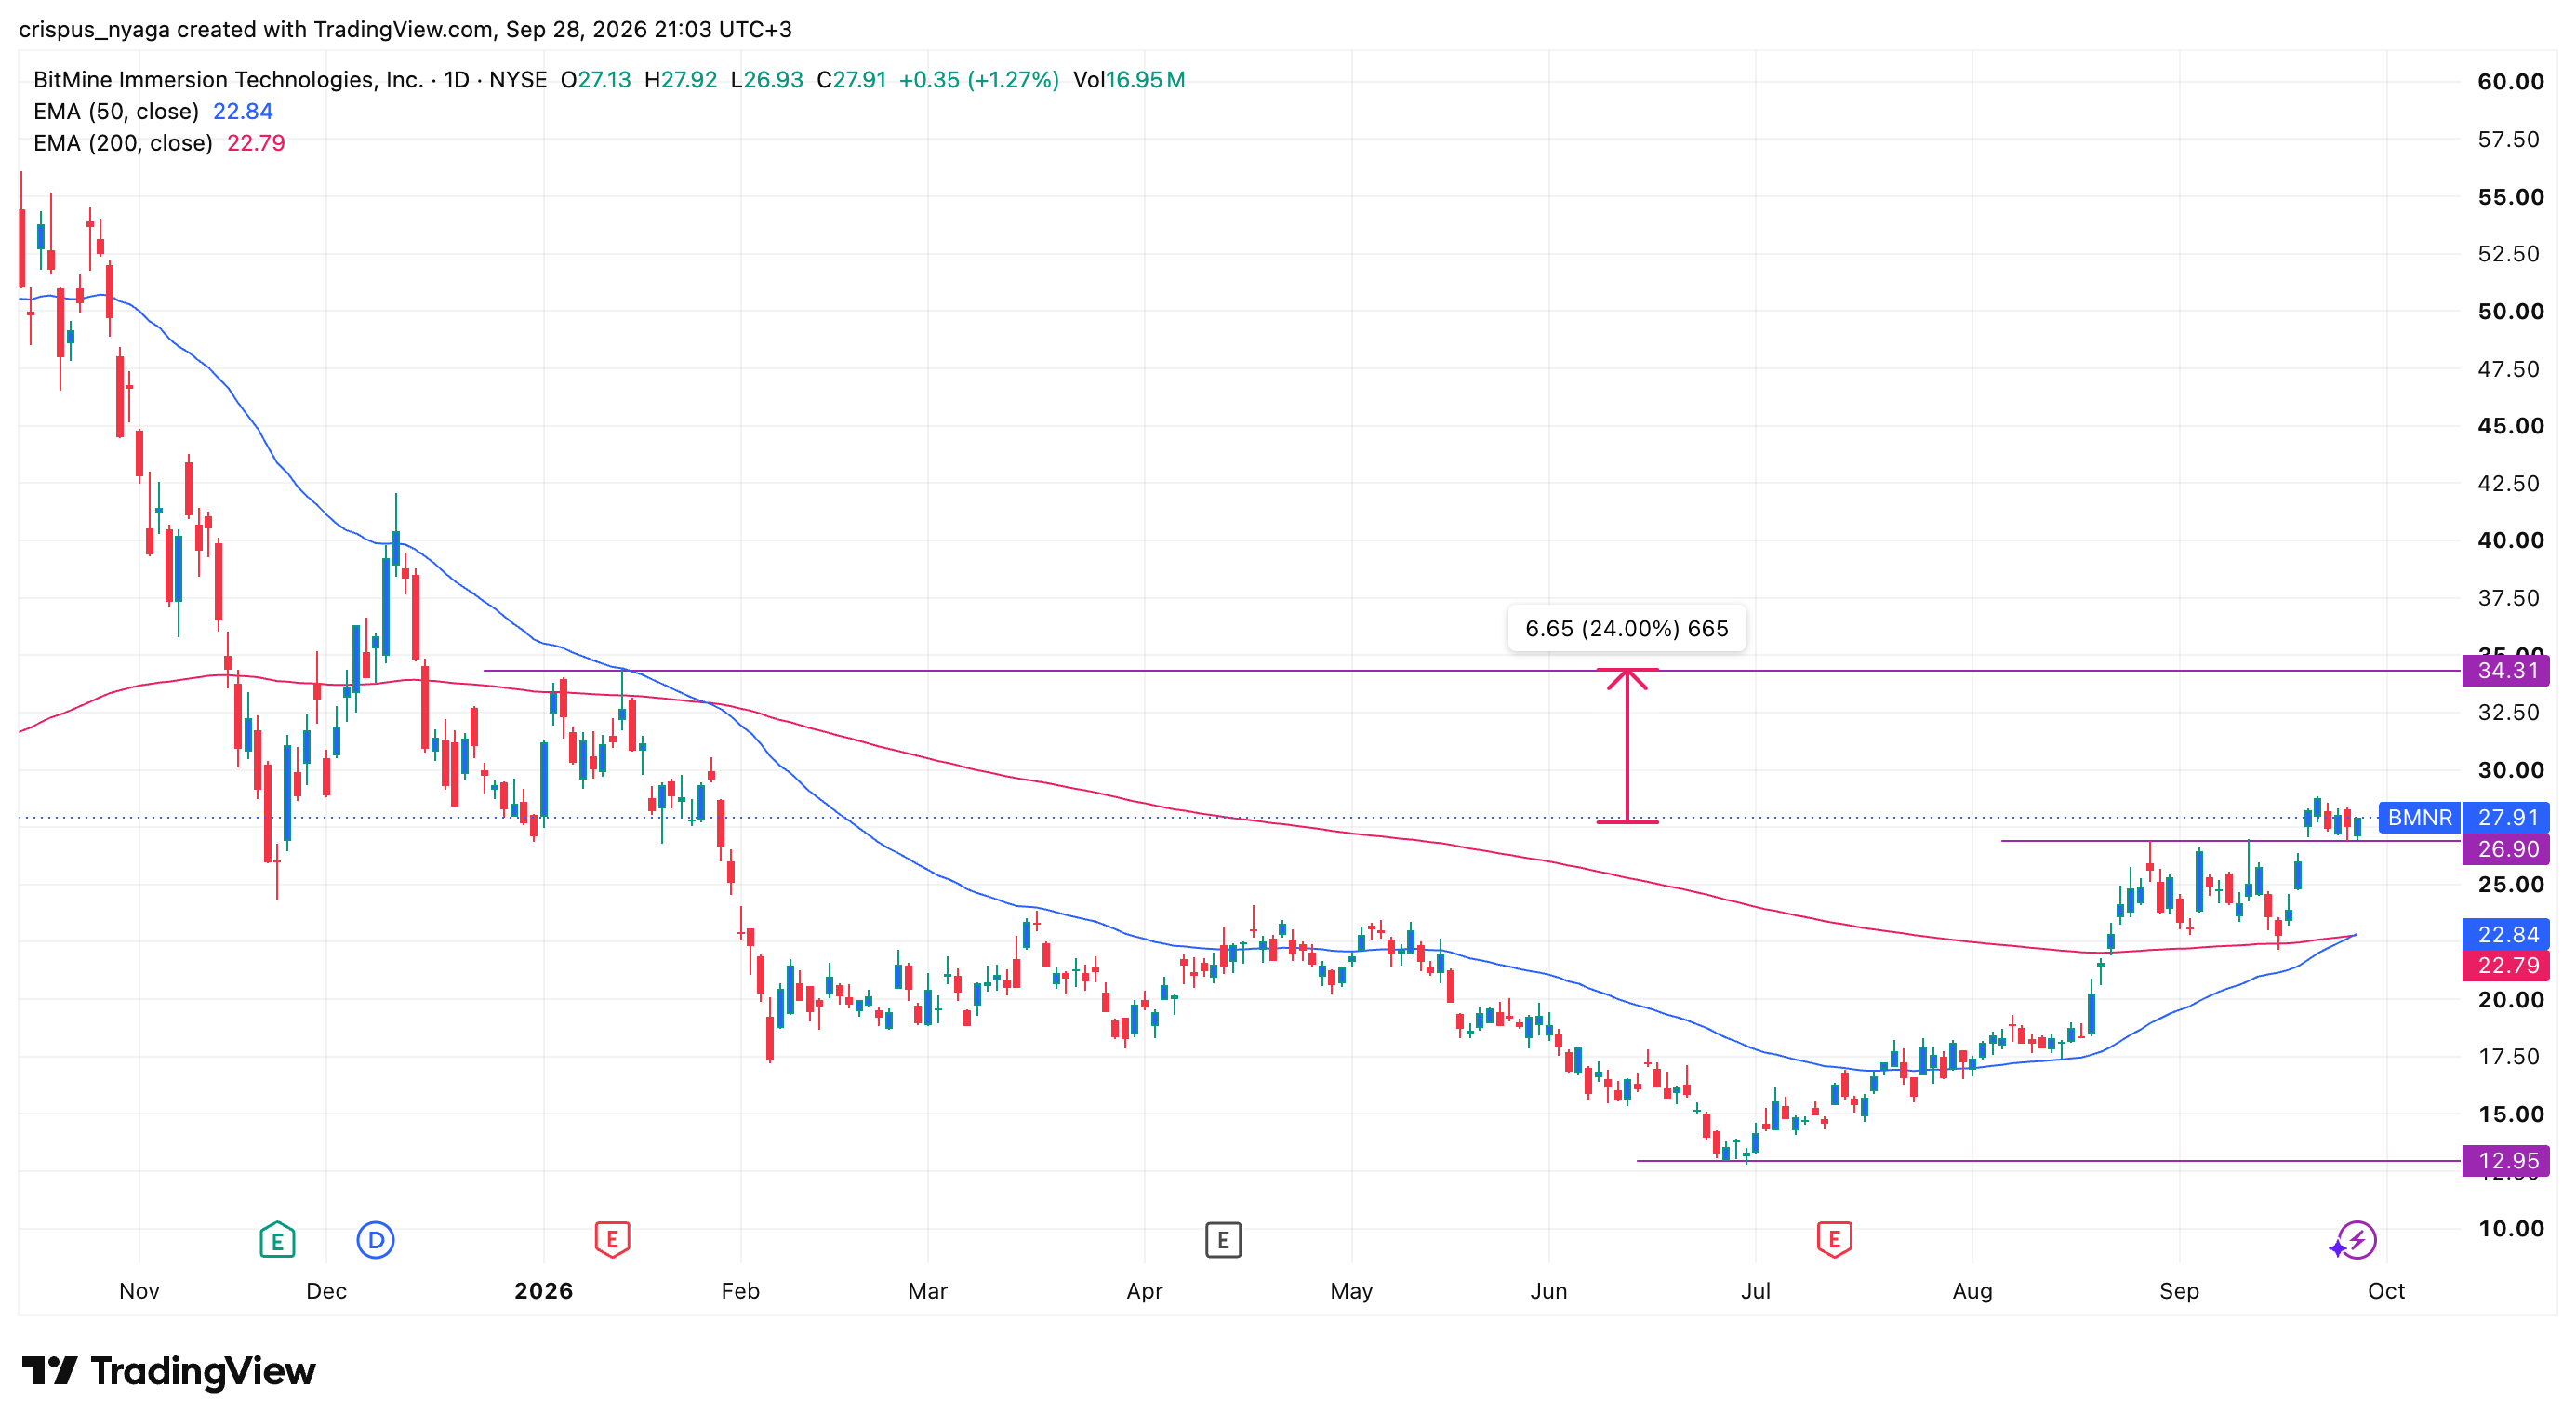Click the O27.13 open value in header
2576x1427 pixels.
pos(596,79)
